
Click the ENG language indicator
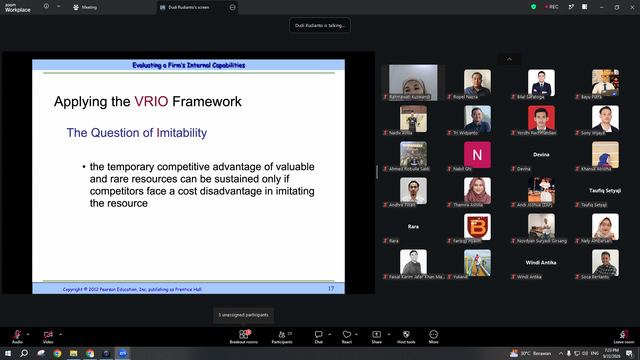tap(595, 353)
